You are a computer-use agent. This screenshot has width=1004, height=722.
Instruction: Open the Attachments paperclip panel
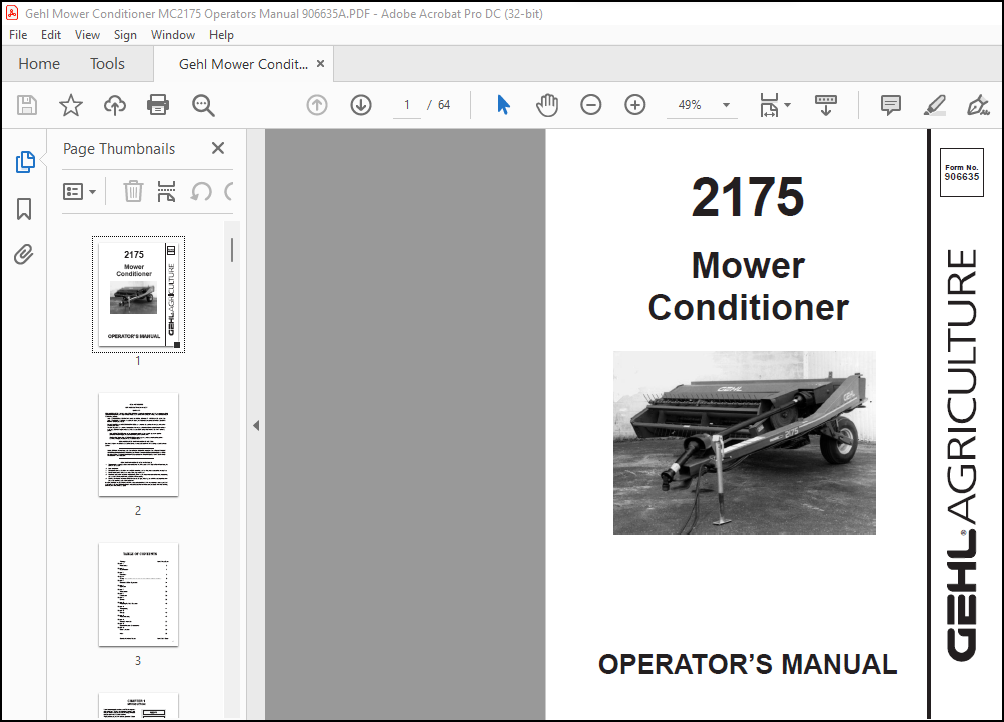click(x=24, y=255)
